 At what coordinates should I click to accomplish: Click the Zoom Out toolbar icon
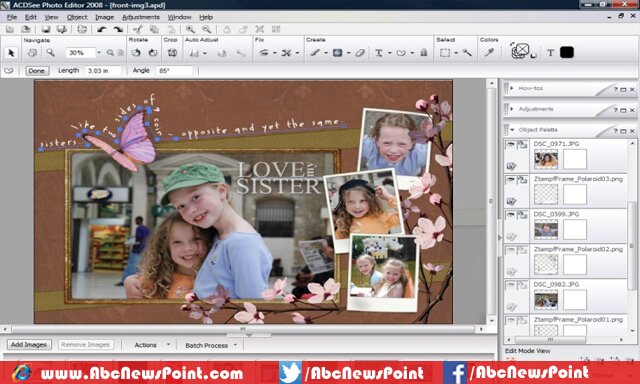[207, 29]
